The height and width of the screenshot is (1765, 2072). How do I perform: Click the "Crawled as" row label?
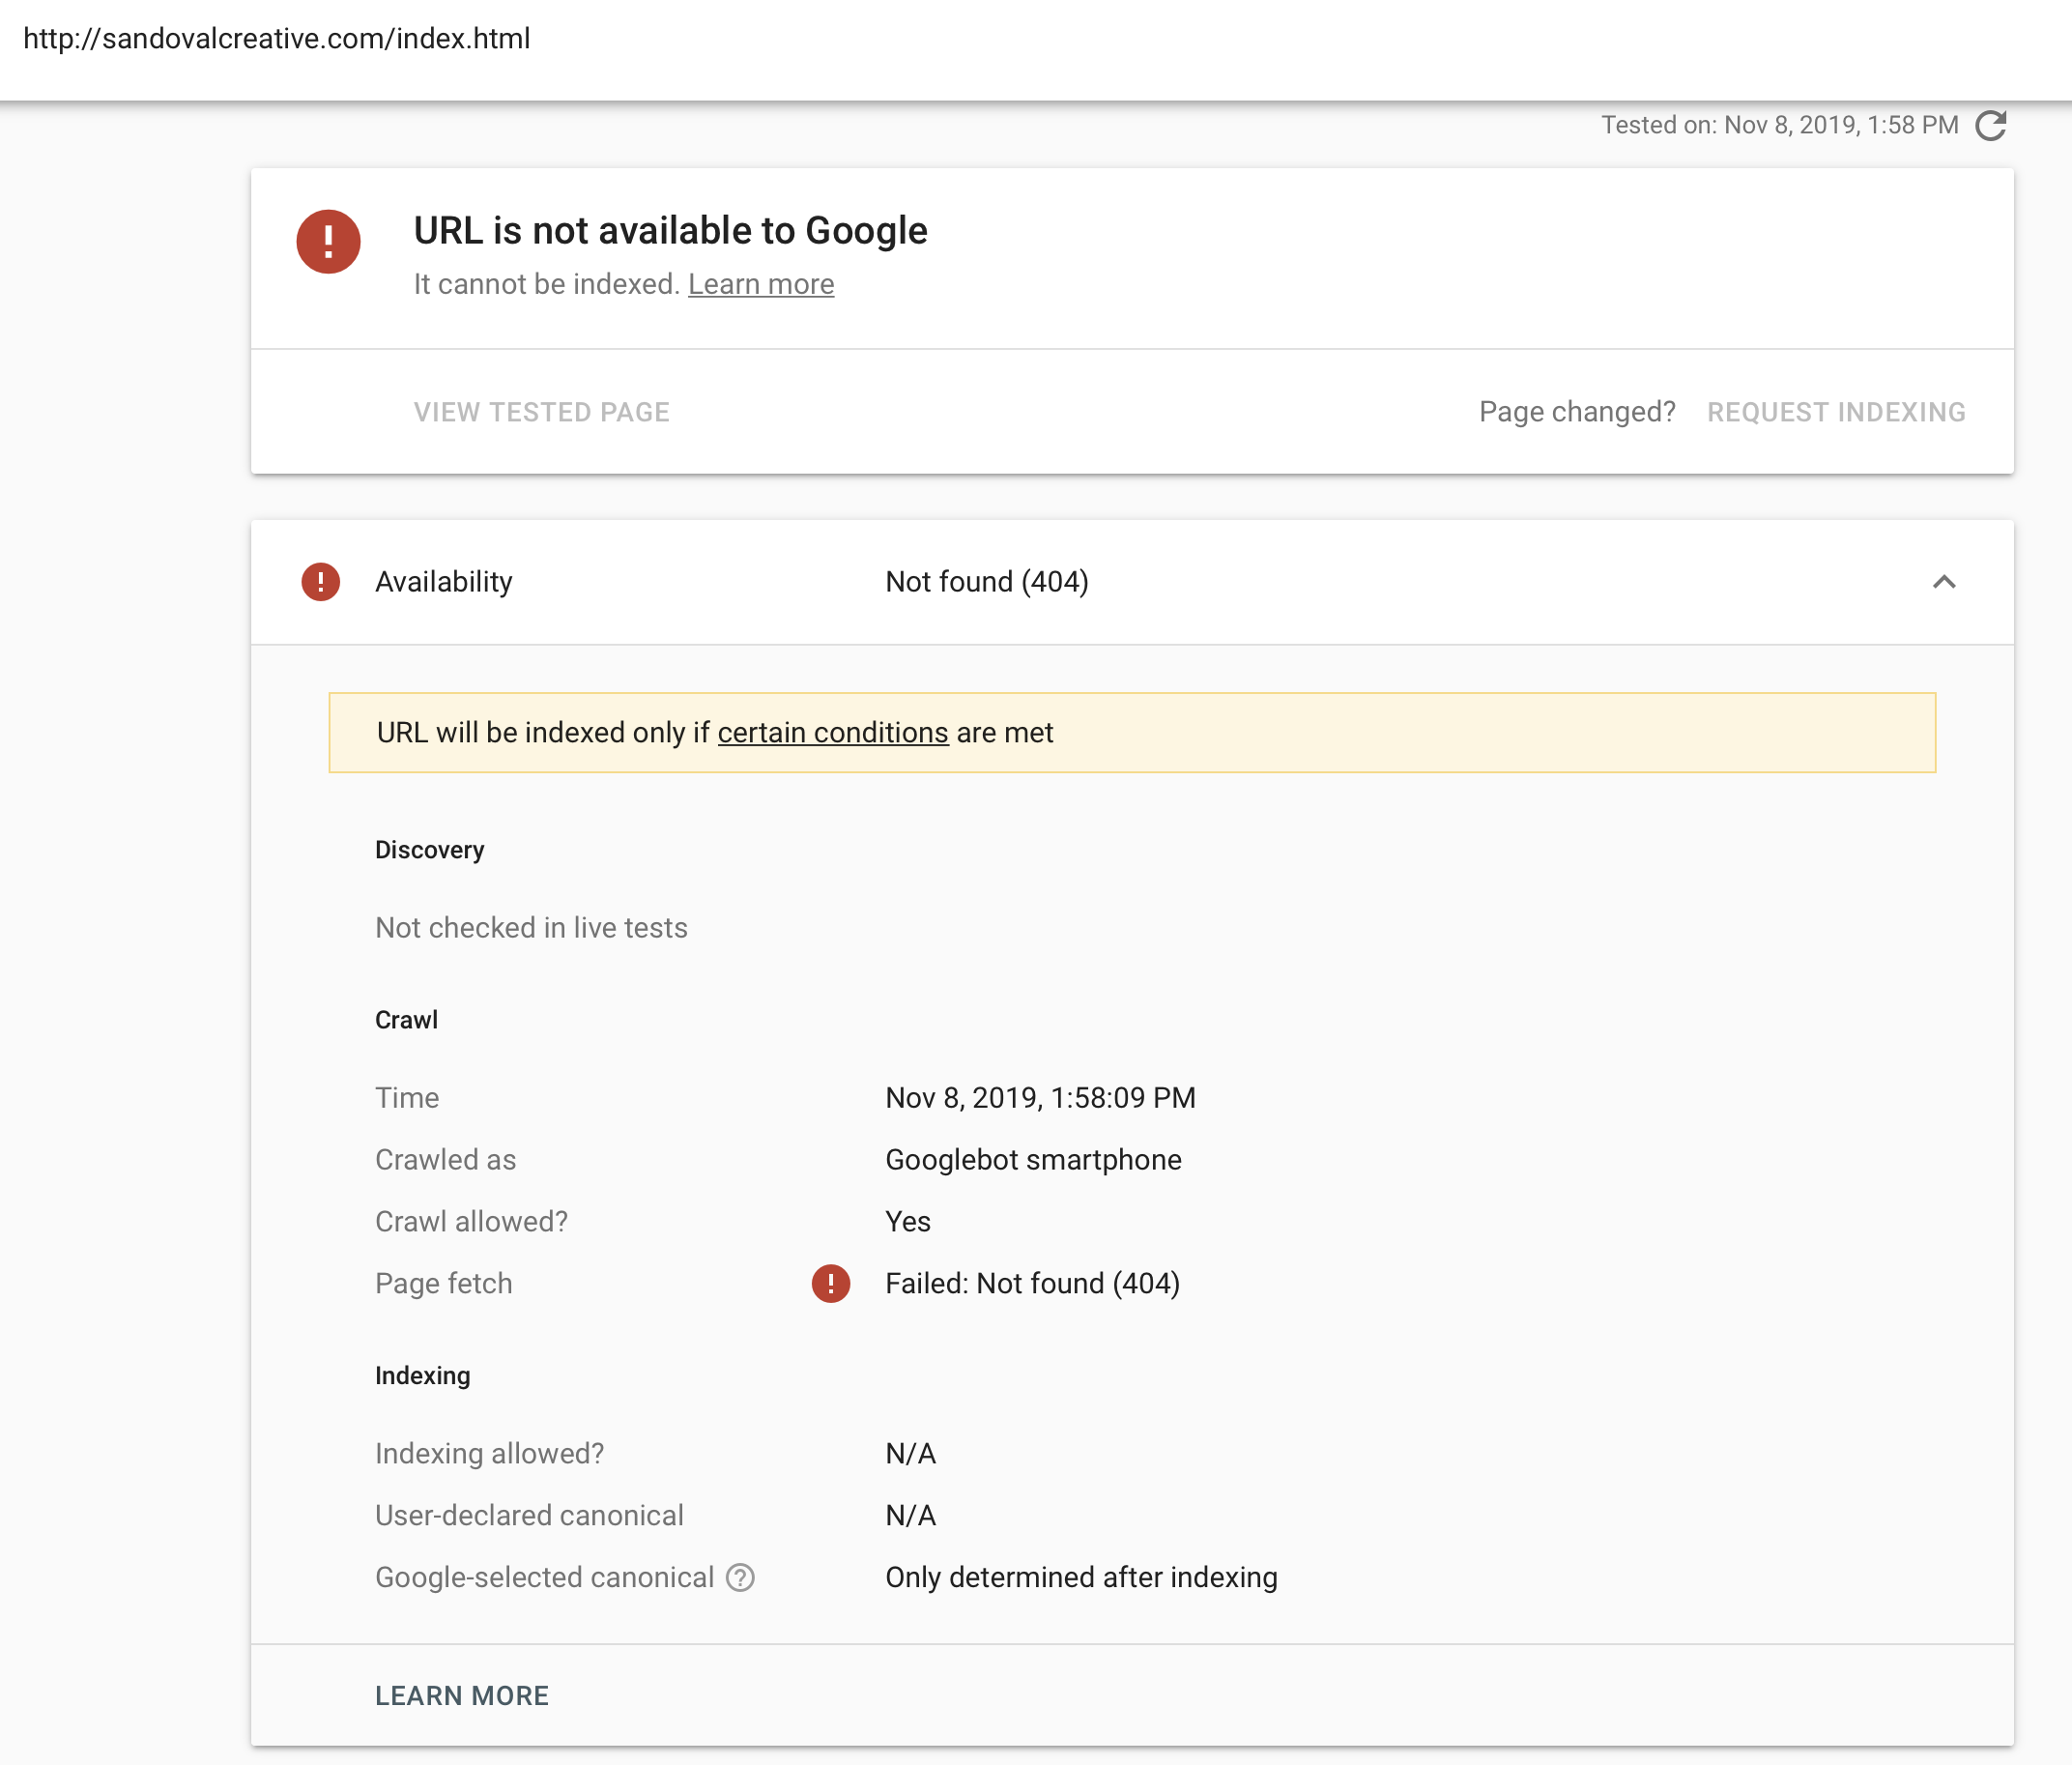(445, 1160)
